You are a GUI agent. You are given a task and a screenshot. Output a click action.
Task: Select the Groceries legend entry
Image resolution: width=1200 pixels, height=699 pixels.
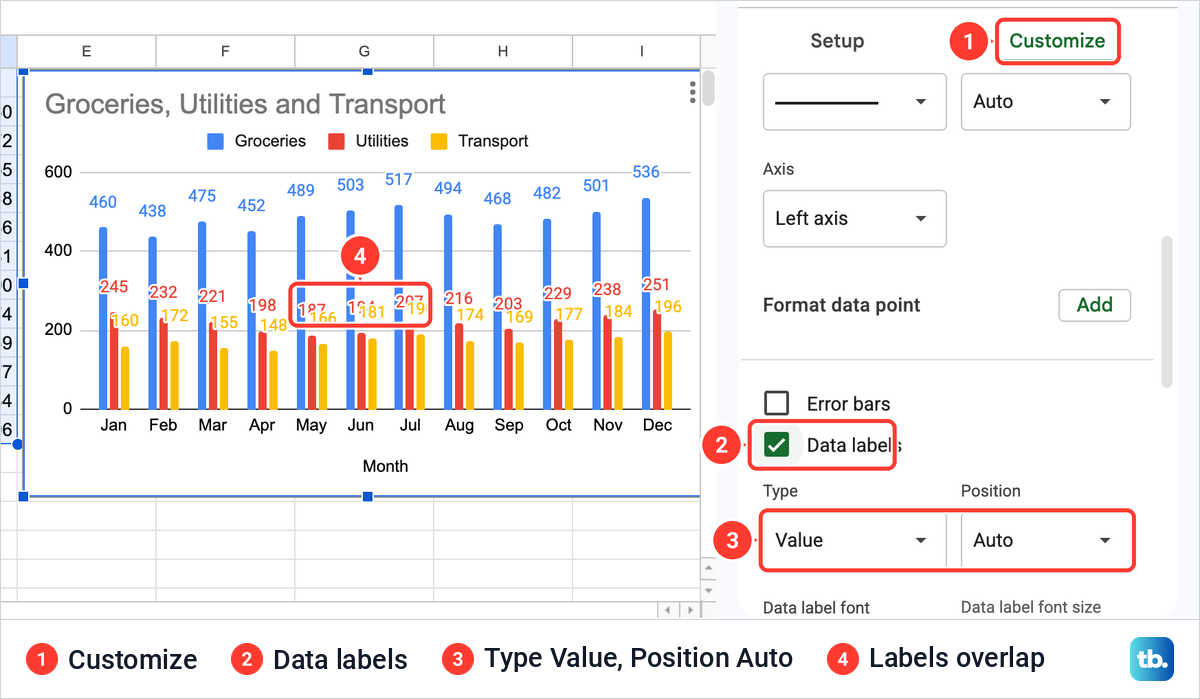(257, 141)
